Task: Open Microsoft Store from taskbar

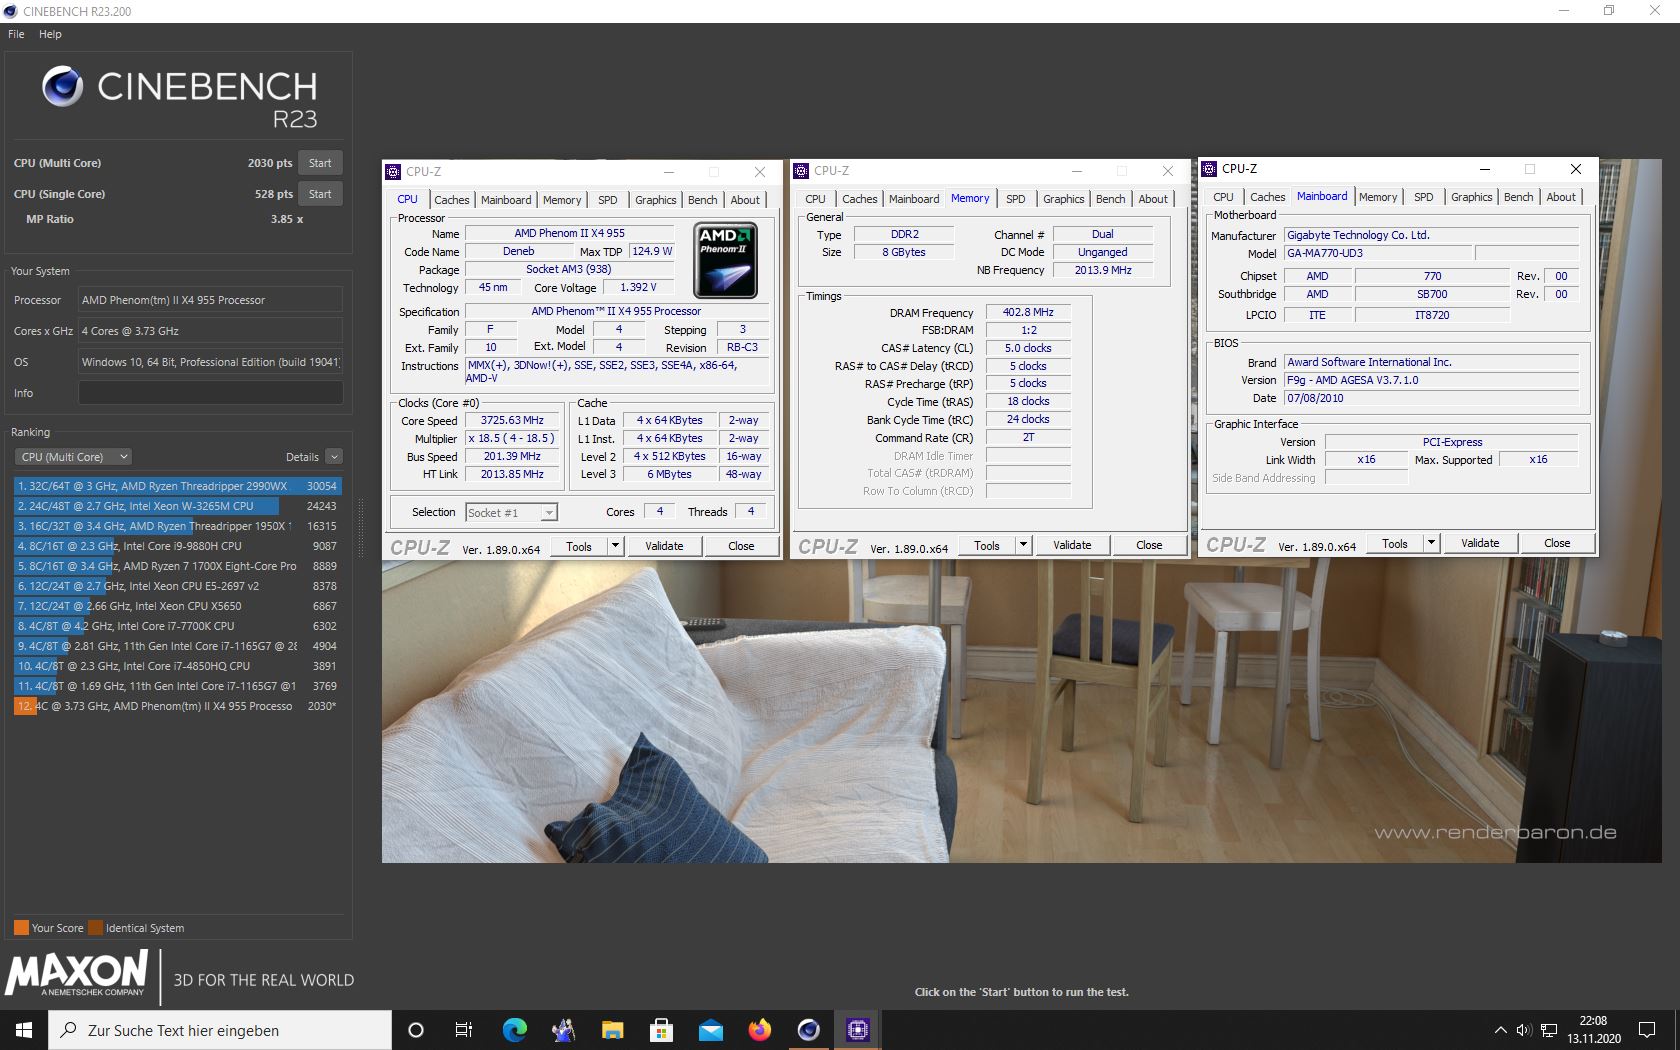Action: click(661, 1030)
